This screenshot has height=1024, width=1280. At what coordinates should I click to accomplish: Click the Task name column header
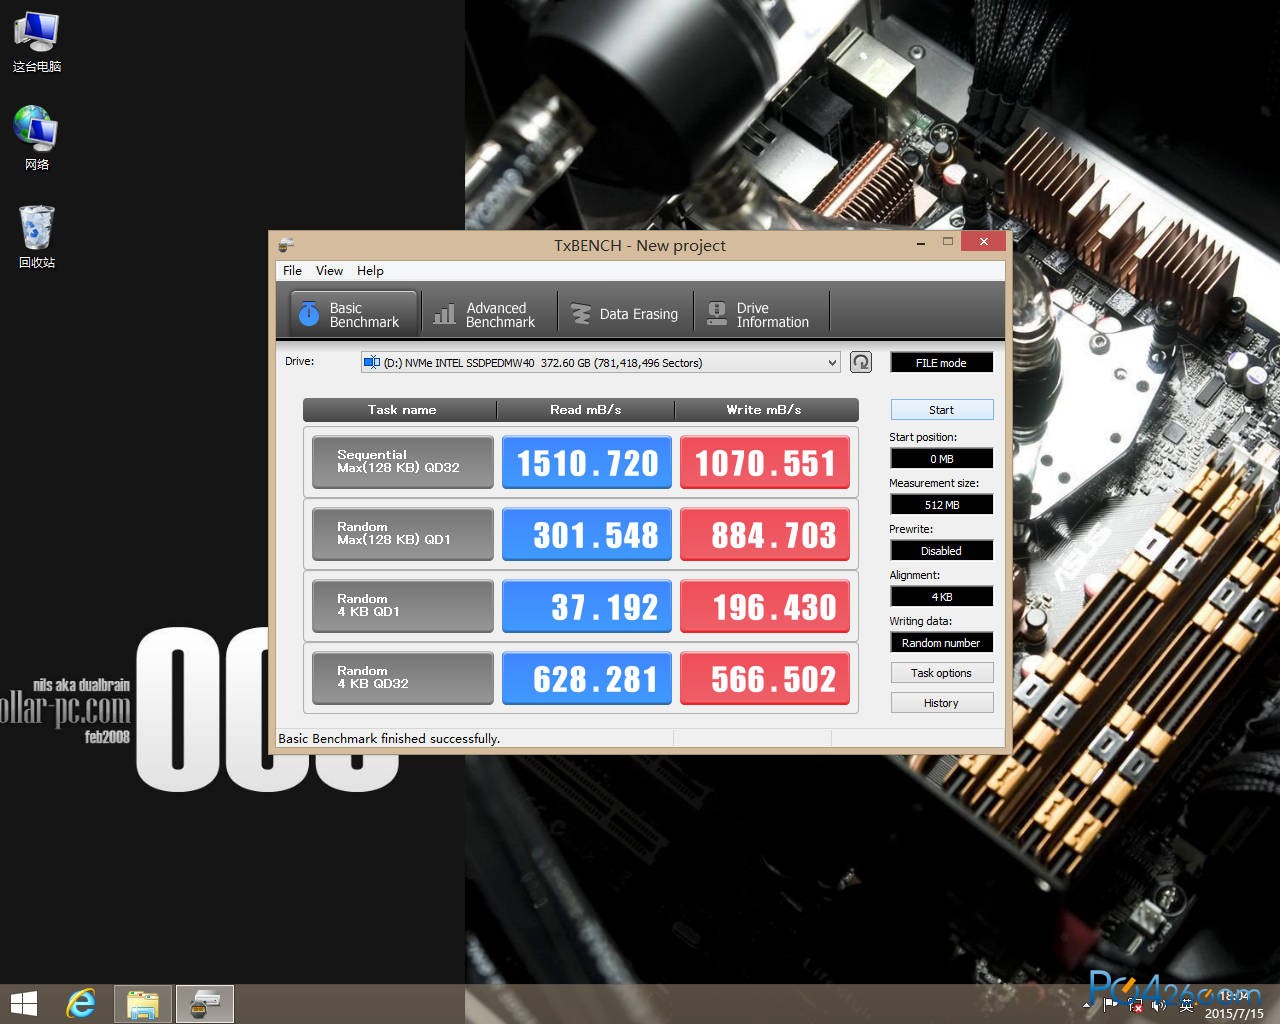(x=400, y=410)
